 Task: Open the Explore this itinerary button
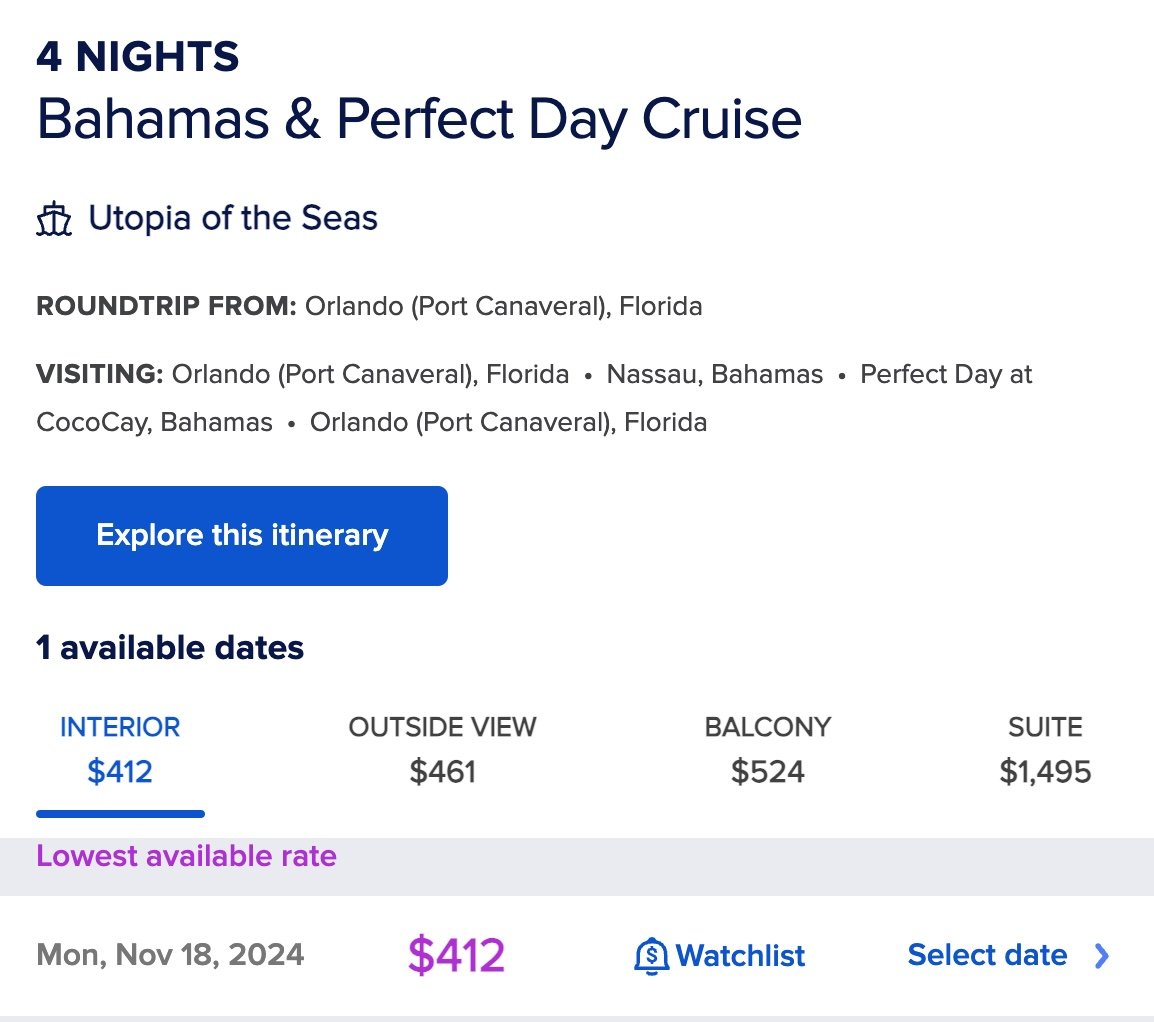(x=241, y=536)
